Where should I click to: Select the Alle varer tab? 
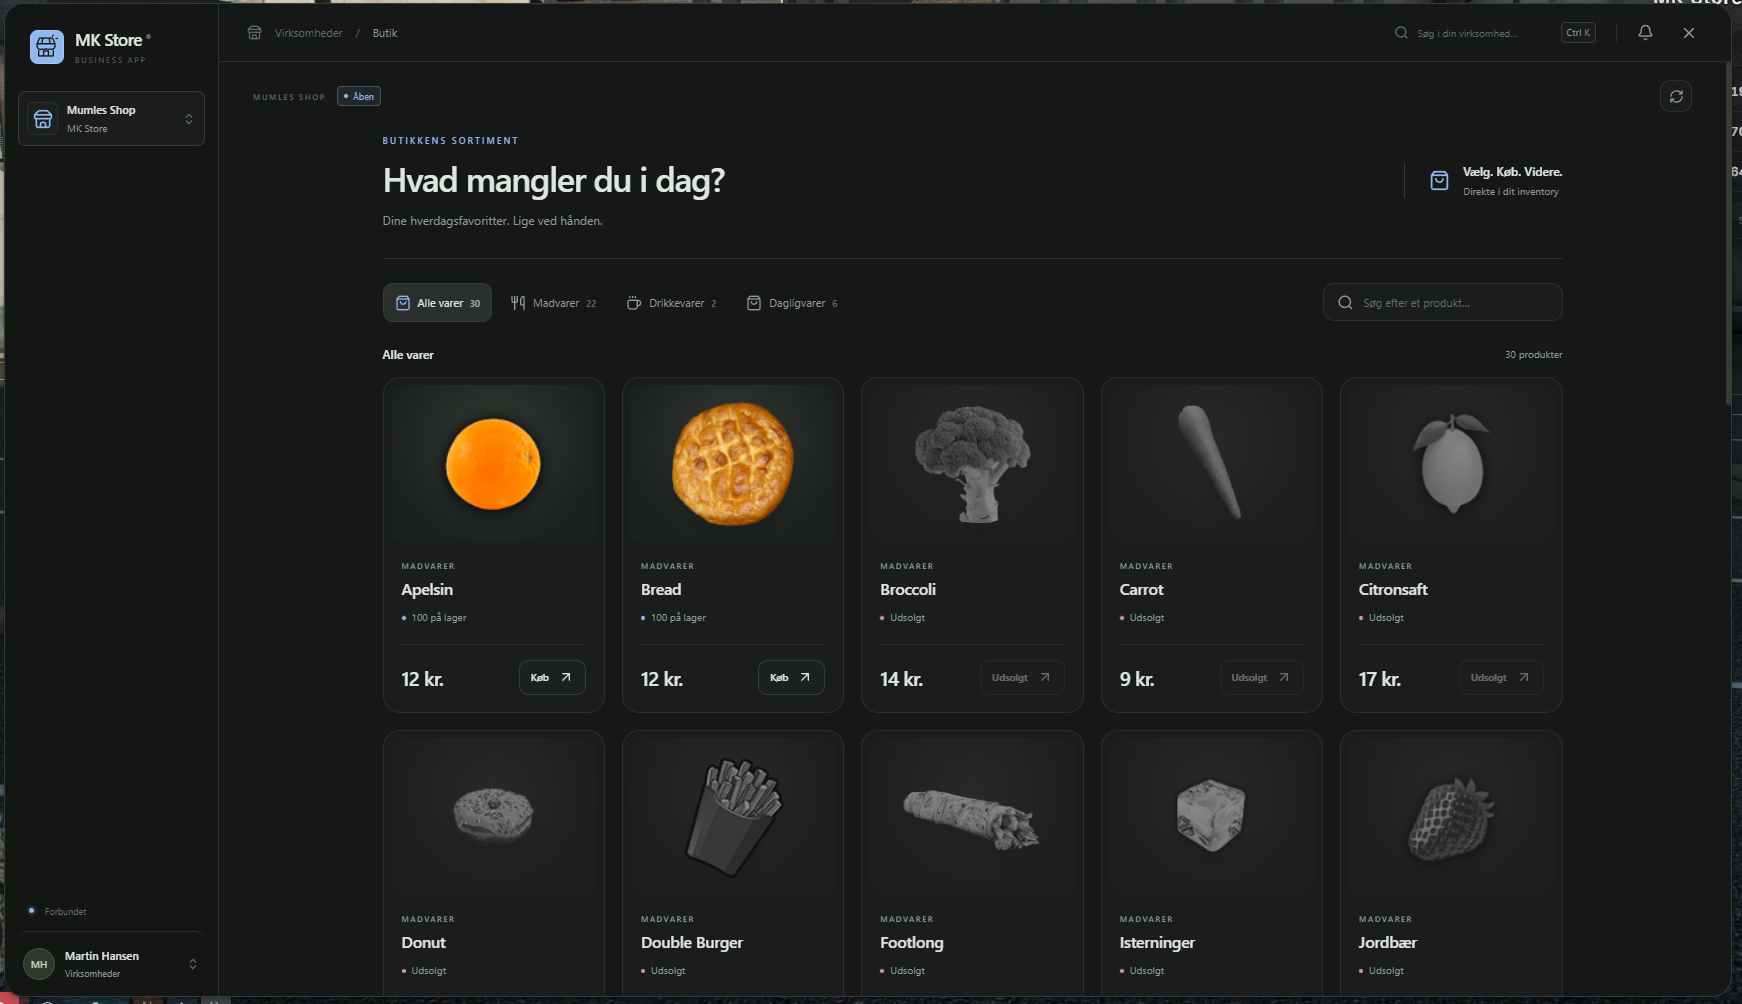pyautogui.click(x=437, y=303)
